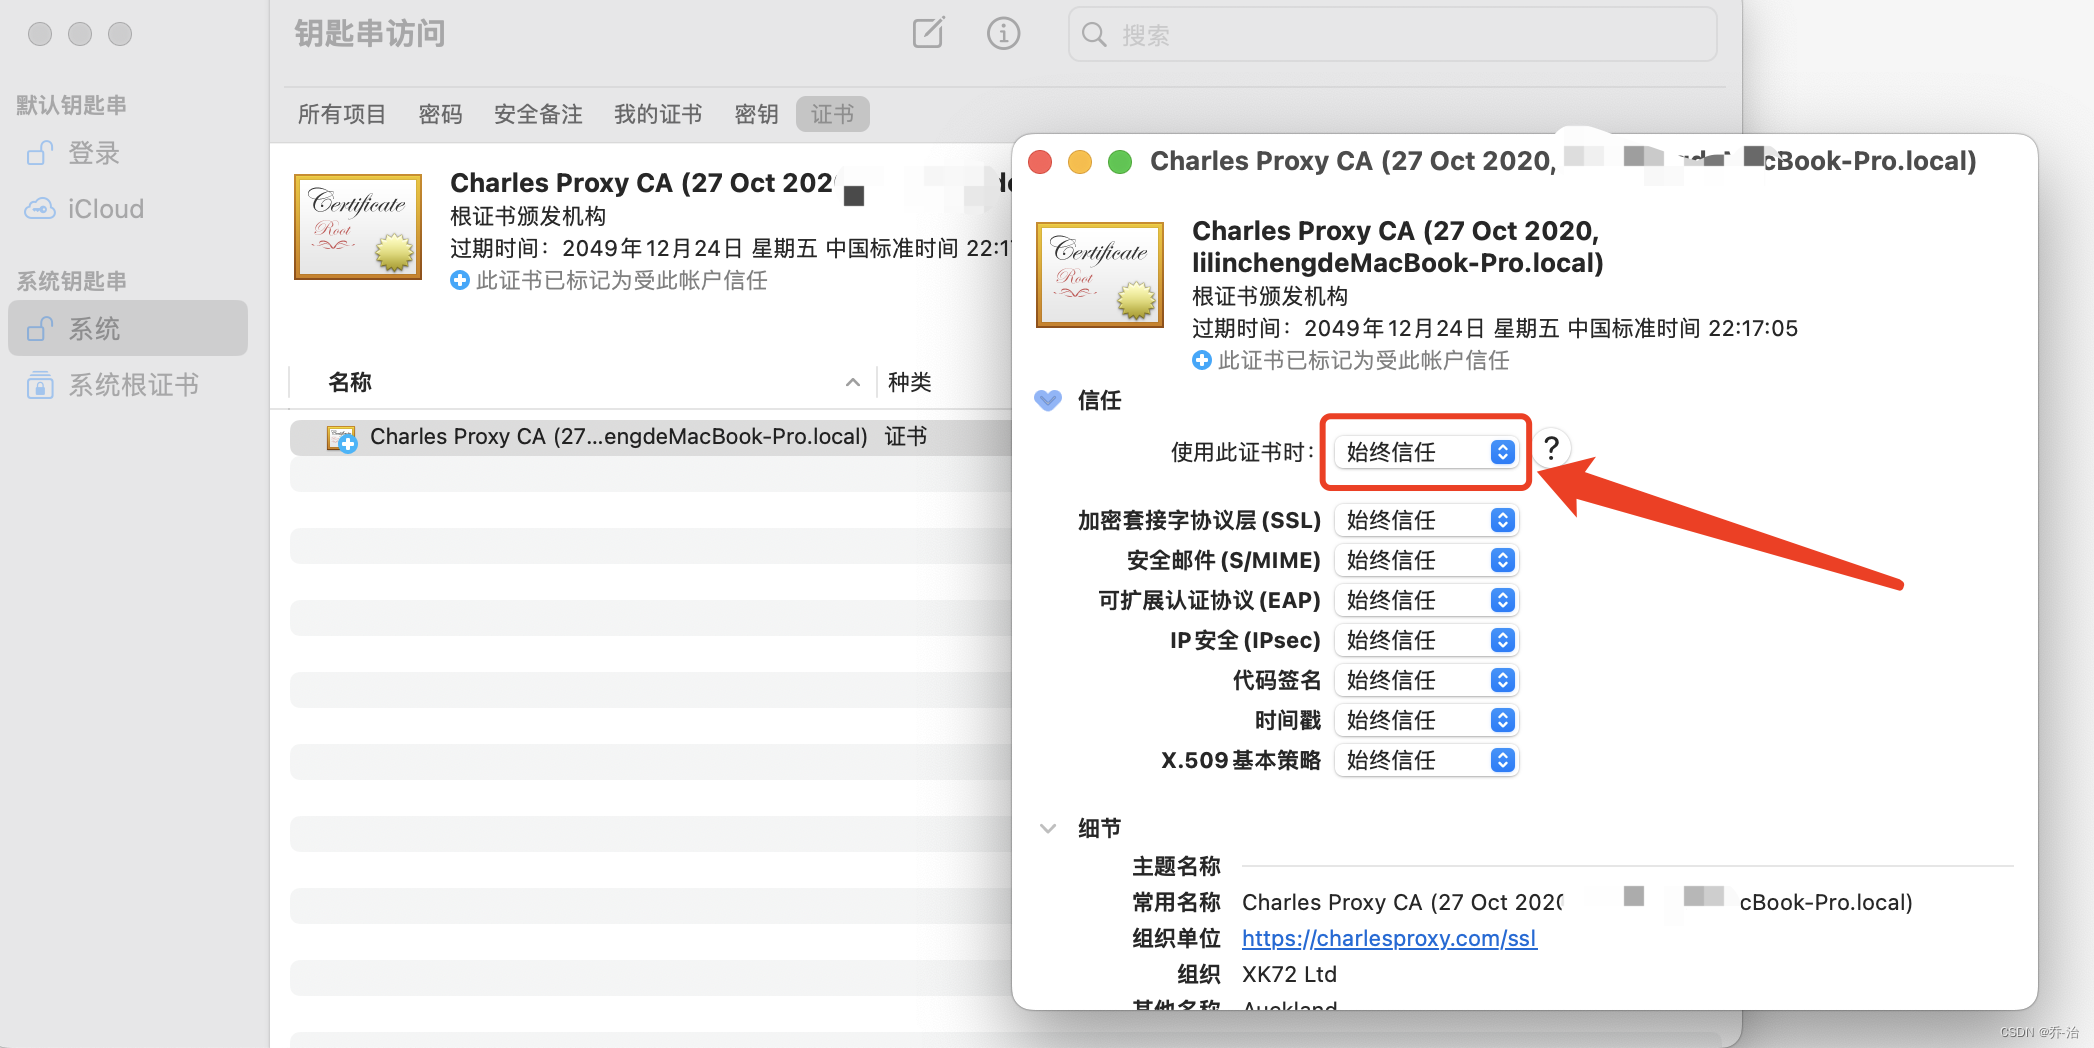Collapse the 细节 section chevron

pyautogui.click(x=1048, y=828)
